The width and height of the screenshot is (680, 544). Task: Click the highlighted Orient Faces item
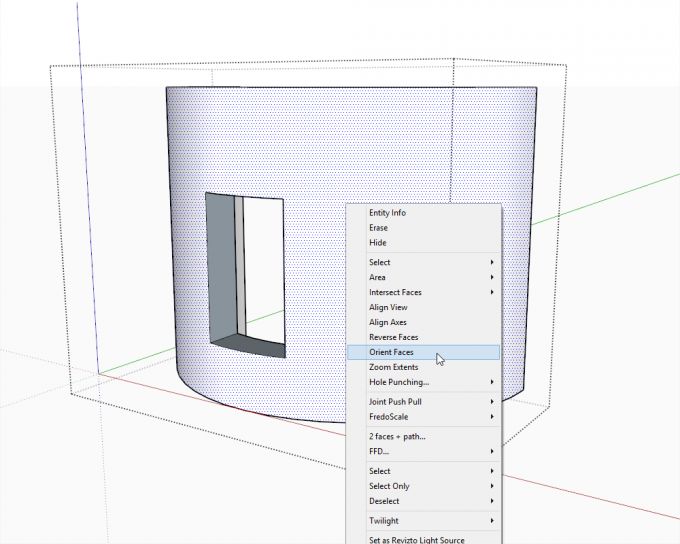[391, 353]
